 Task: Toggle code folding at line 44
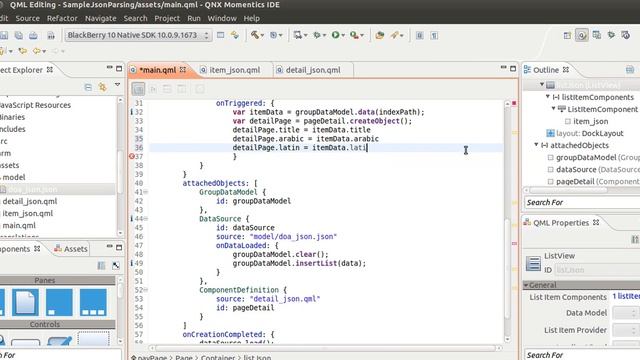(x=146, y=219)
